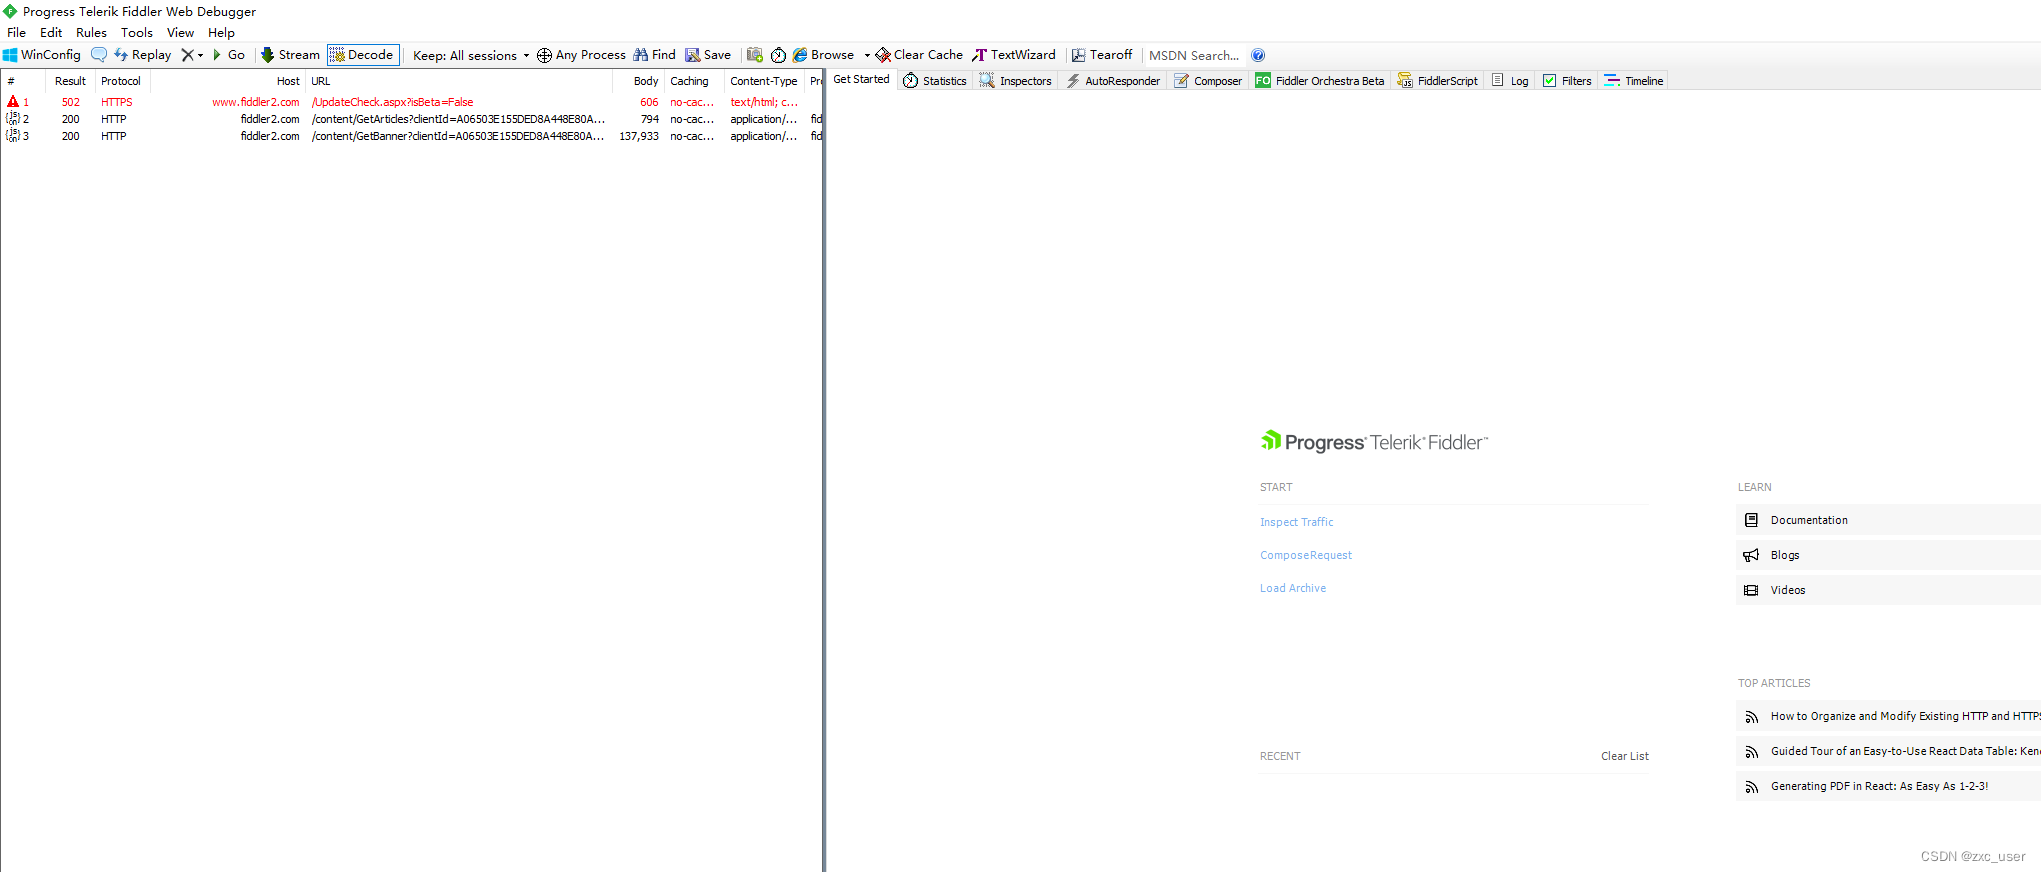This screenshot has height=872, width=2041.
Task: Select the GetBanner session row
Action: (411, 136)
